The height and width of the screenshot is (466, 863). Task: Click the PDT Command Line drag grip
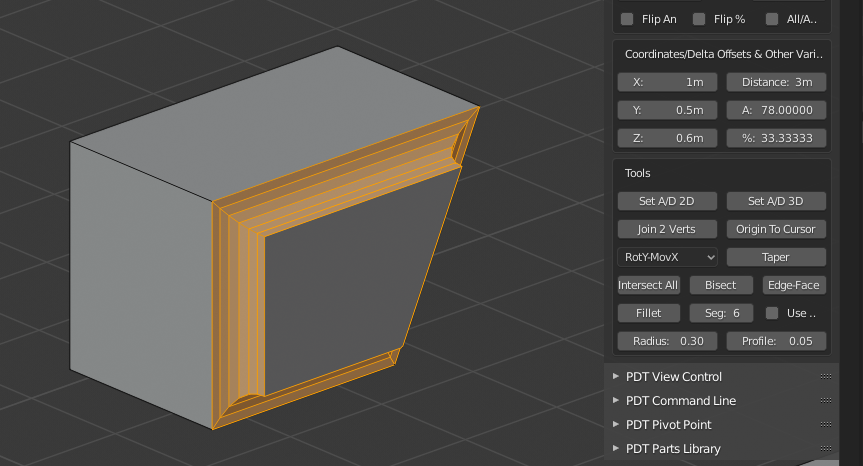point(825,401)
